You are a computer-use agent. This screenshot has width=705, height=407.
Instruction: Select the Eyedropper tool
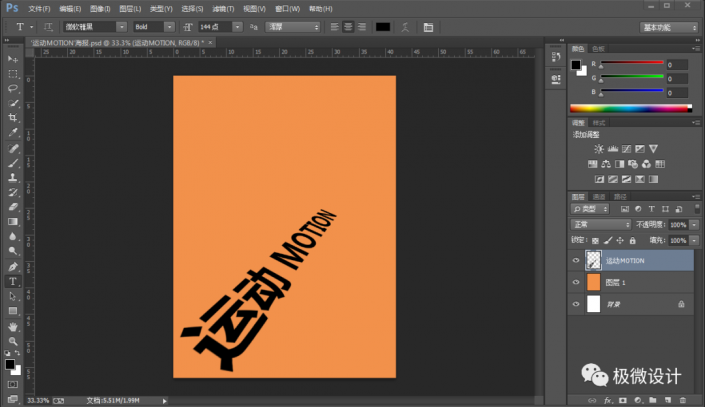point(13,133)
